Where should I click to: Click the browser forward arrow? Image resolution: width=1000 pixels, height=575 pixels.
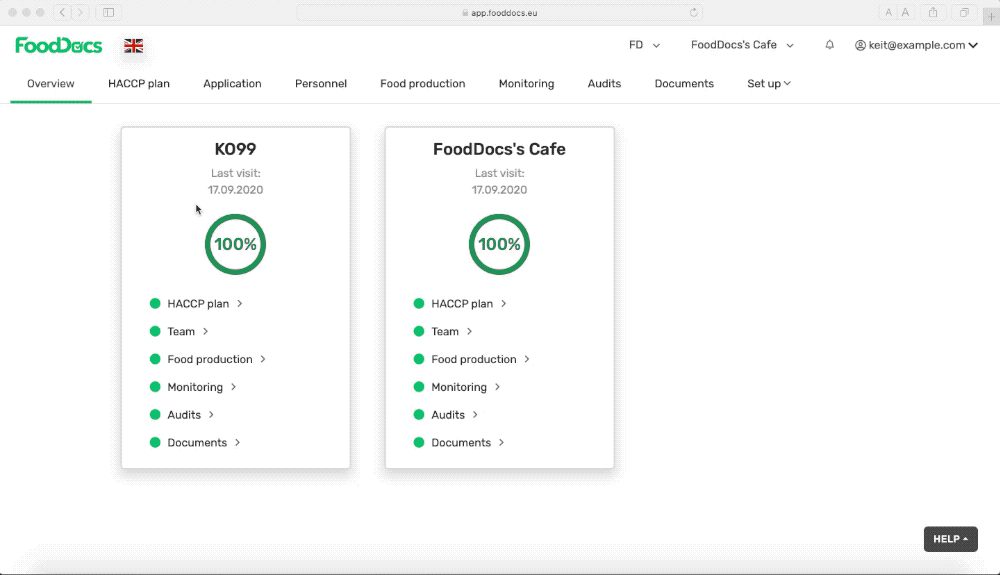(80, 12)
